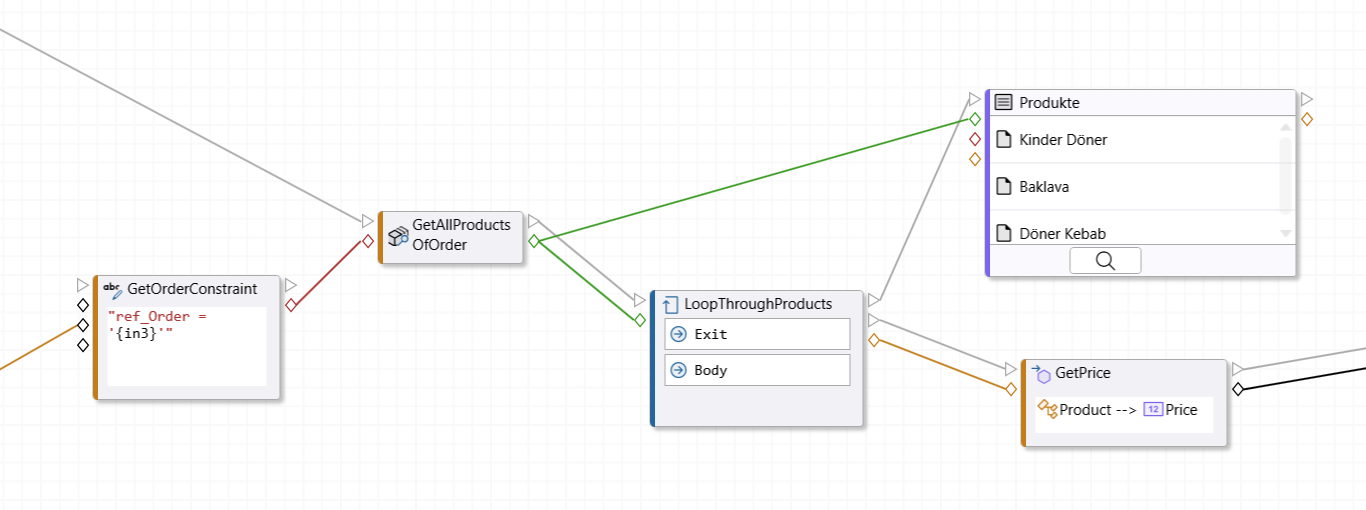Image resolution: width=1366 pixels, height=510 pixels.
Task: Click the Produkte list header icon
Action: click(x=1004, y=103)
